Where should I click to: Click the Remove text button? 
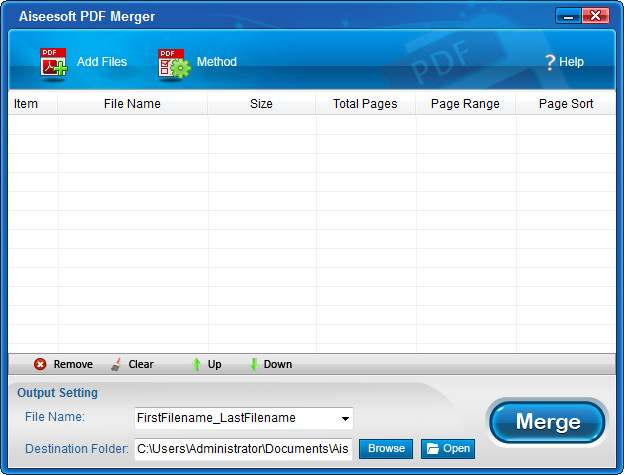[73, 364]
